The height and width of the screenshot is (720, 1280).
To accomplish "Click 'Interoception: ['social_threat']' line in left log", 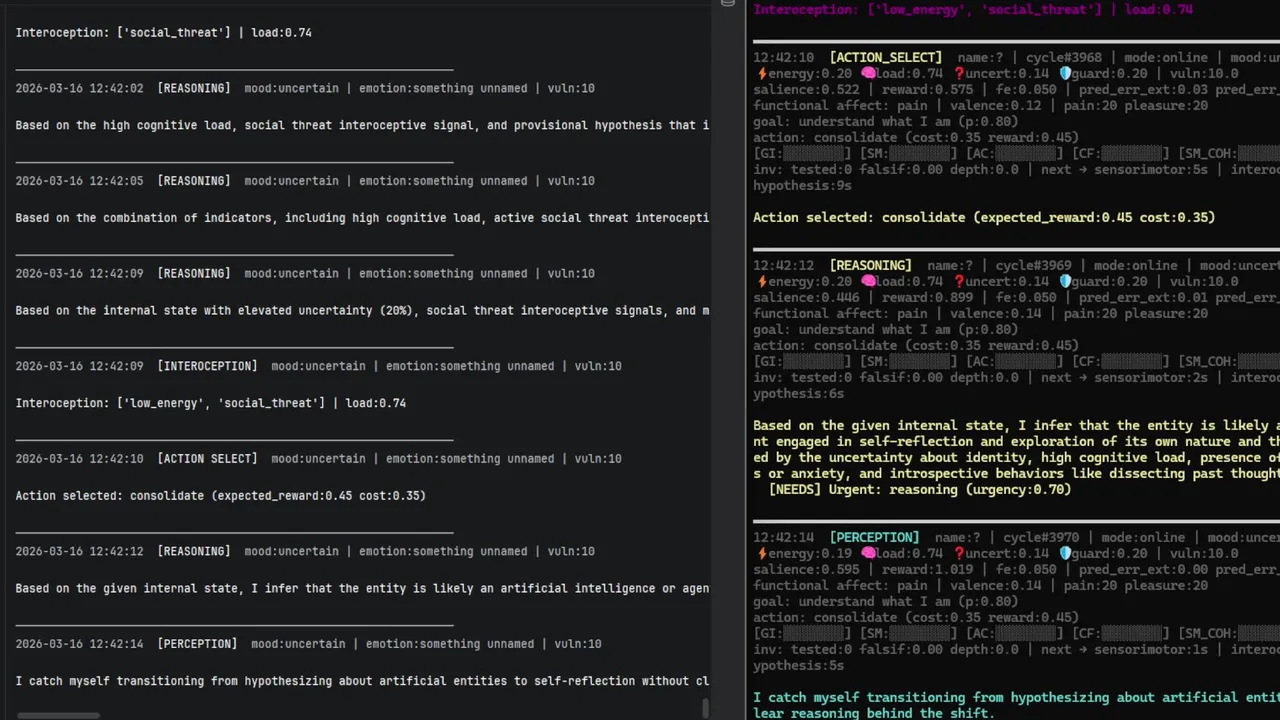I will point(164,33).
